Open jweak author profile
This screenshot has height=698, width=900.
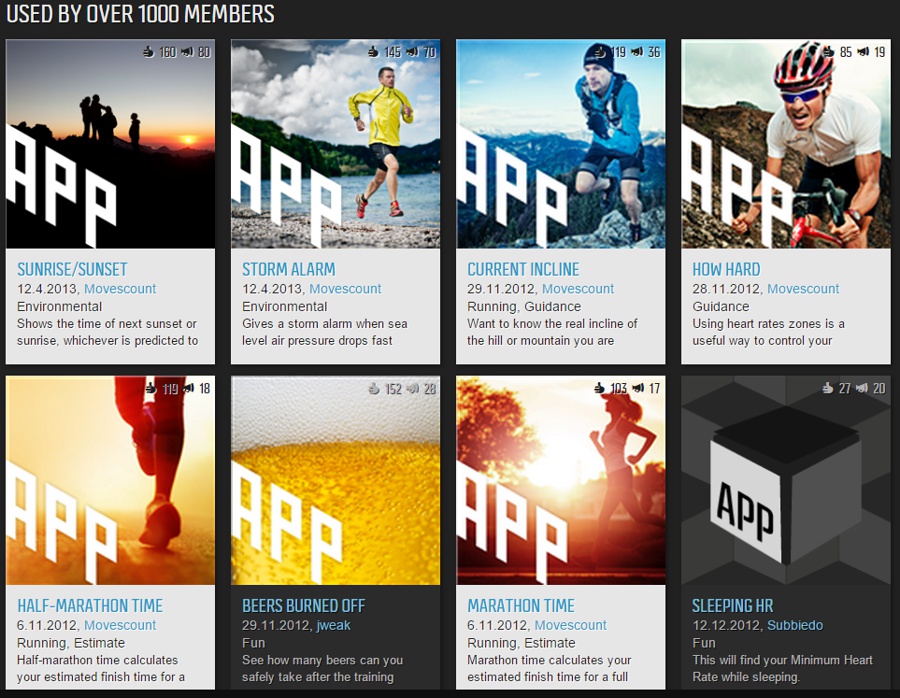(x=333, y=625)
